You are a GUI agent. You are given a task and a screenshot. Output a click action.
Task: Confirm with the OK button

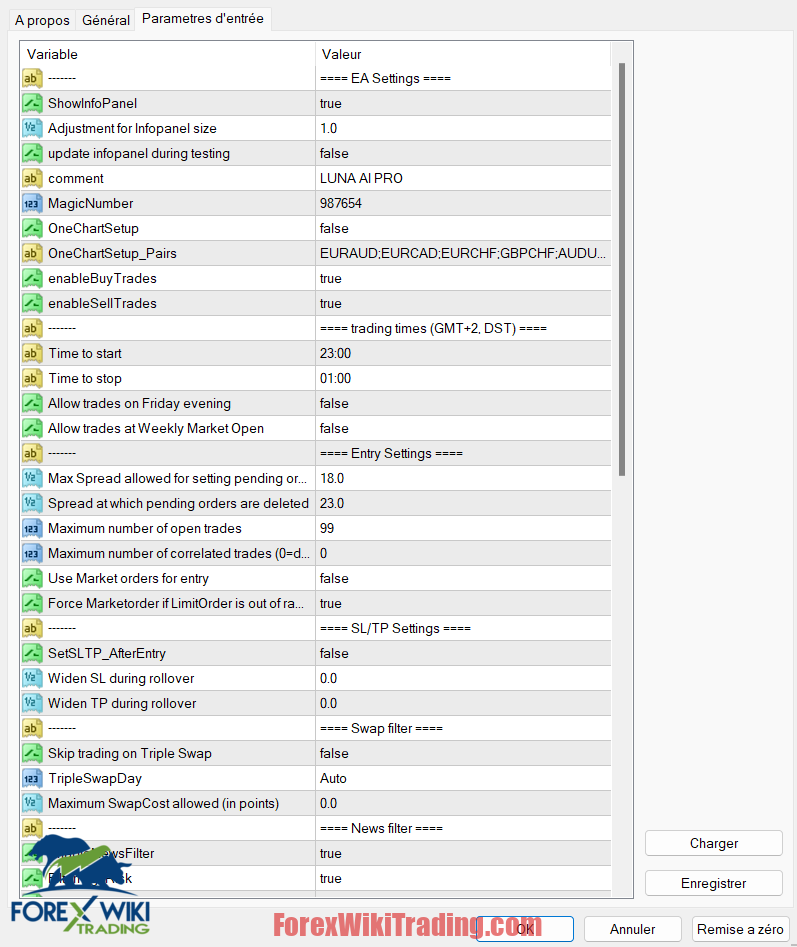click(x=525, y=929)
